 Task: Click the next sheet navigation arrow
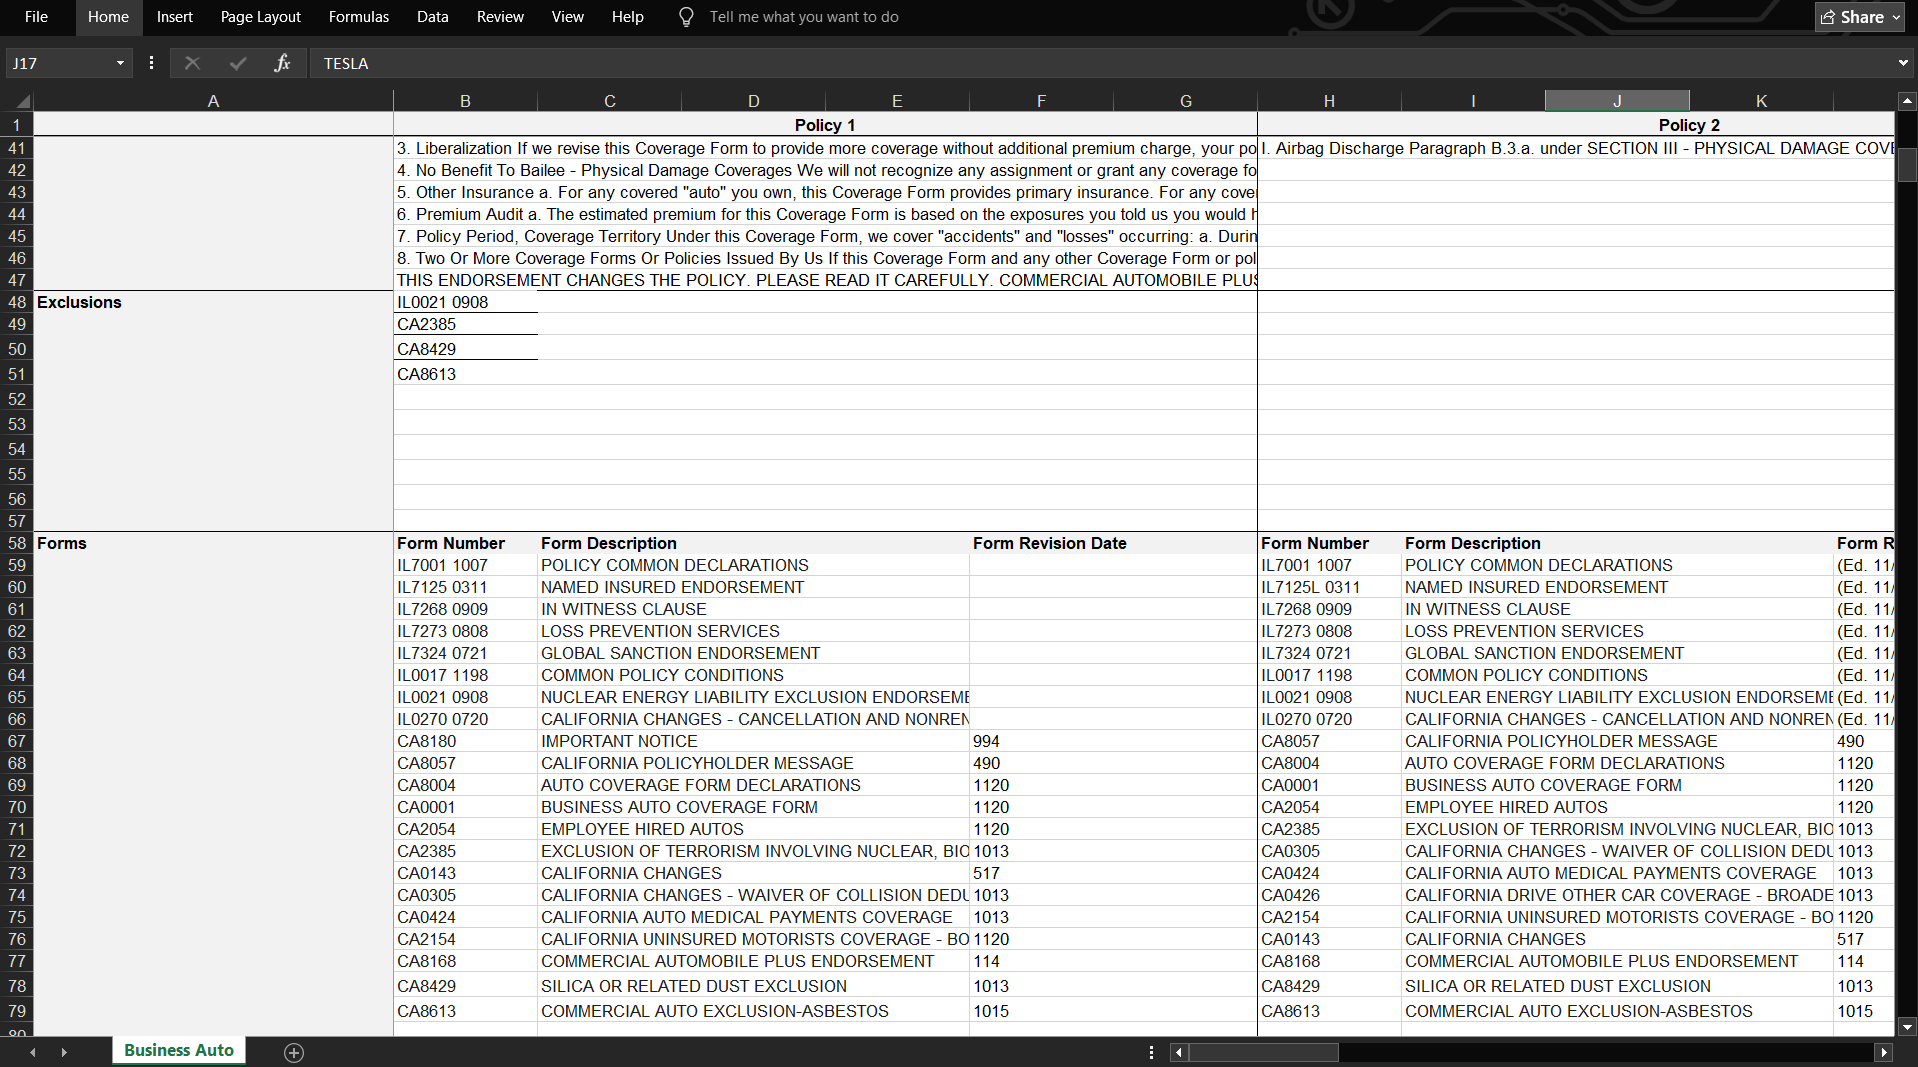(x=64, y=1052)
